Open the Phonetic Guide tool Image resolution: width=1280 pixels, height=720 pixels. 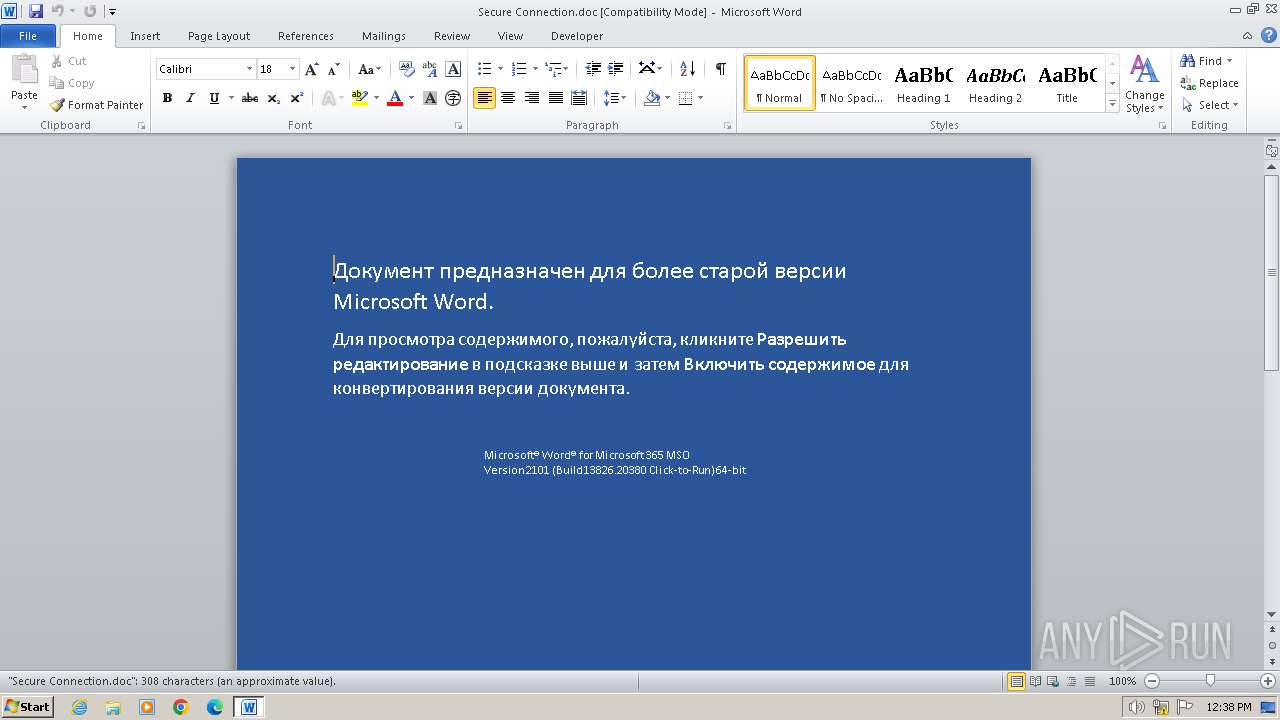pyautogui.click(x=430, y=69)
